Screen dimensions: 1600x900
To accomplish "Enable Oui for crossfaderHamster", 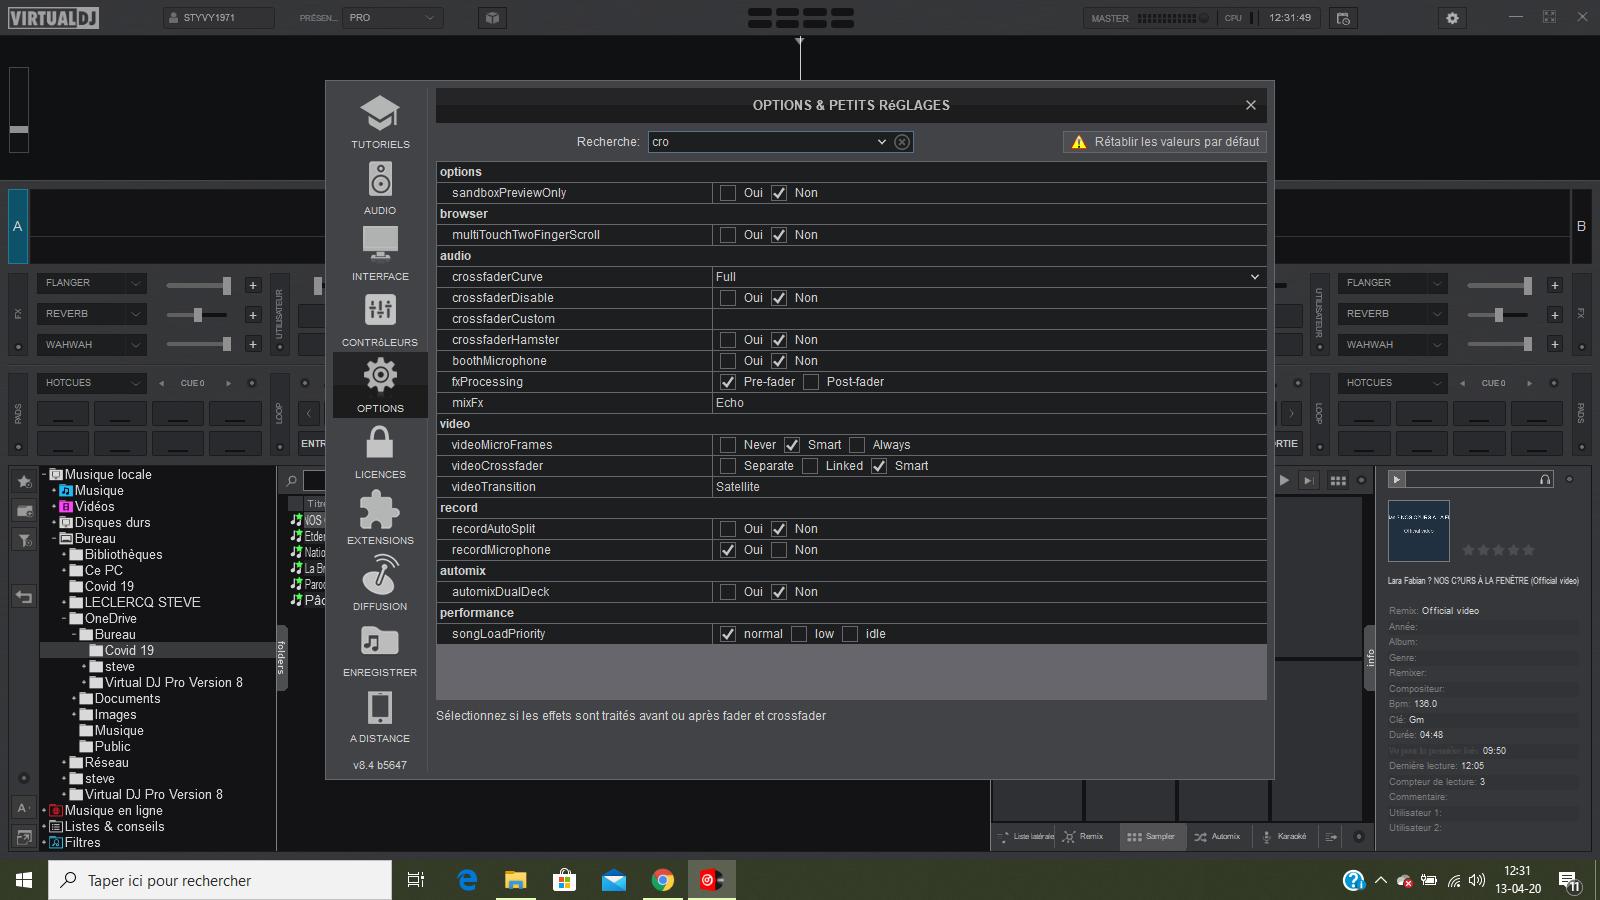I will (728, 340).
